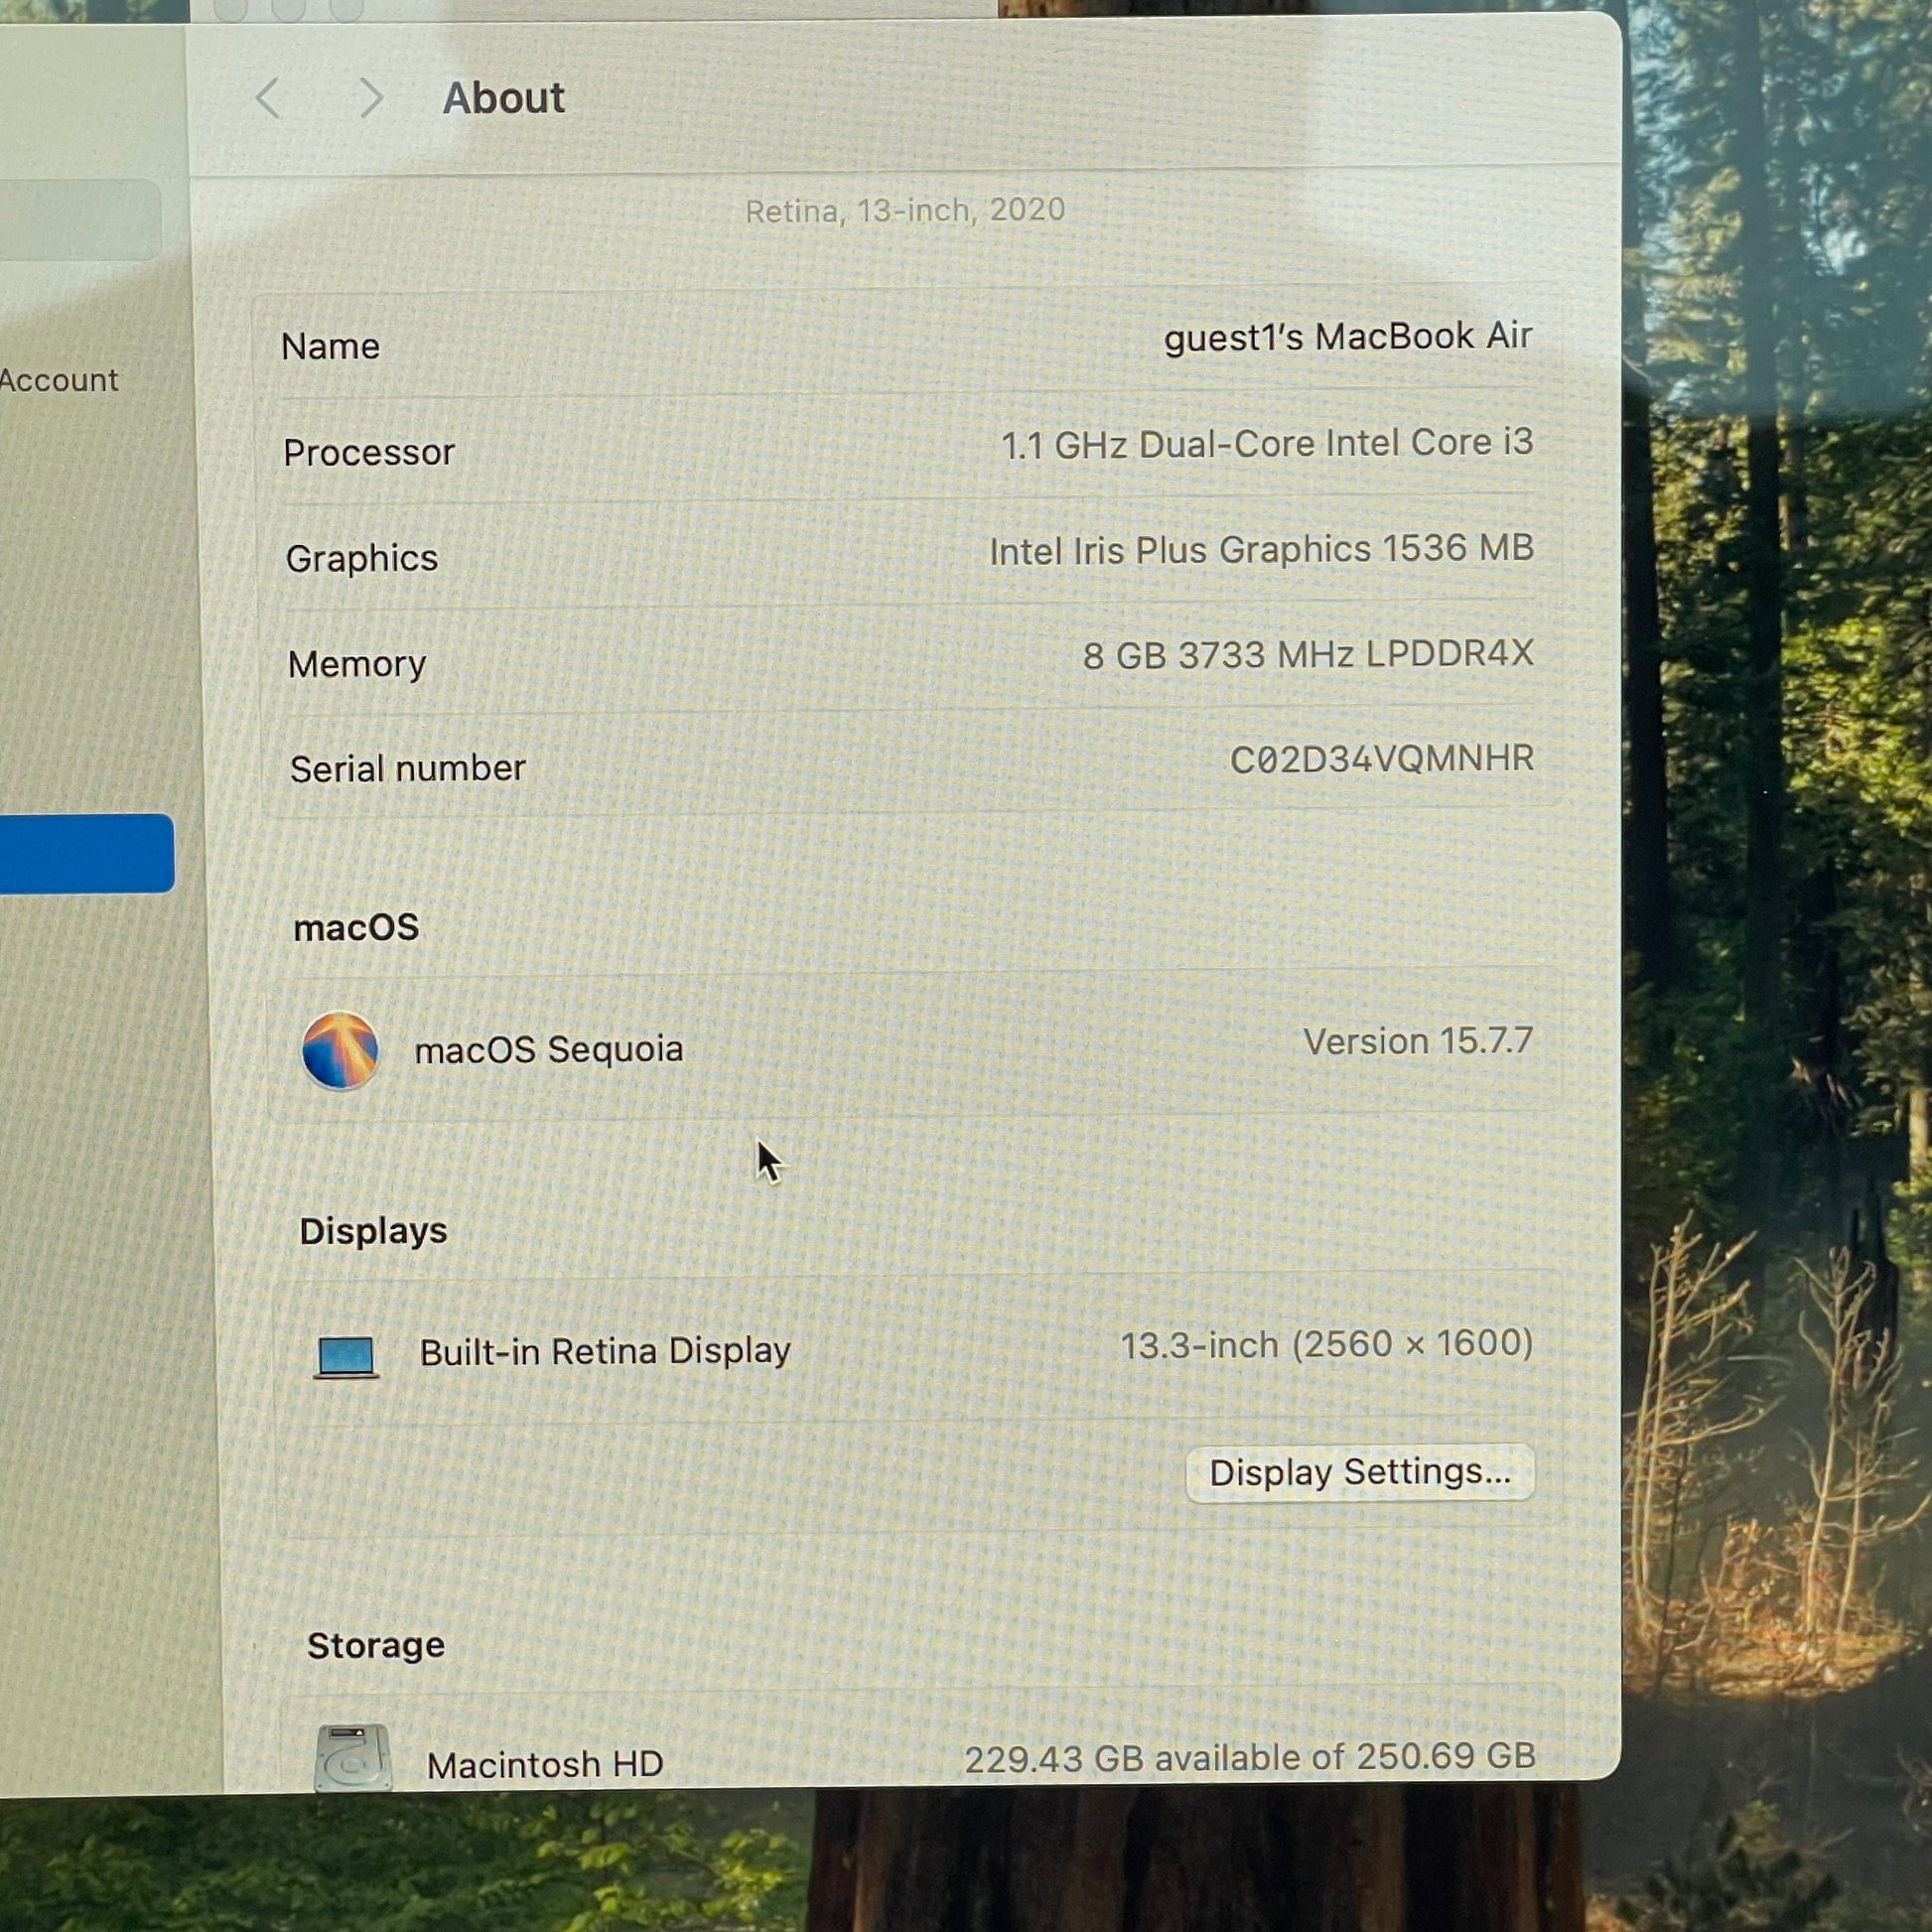Click the 13.3-inch (2560 × 1600) value

pos(1327,1344)
